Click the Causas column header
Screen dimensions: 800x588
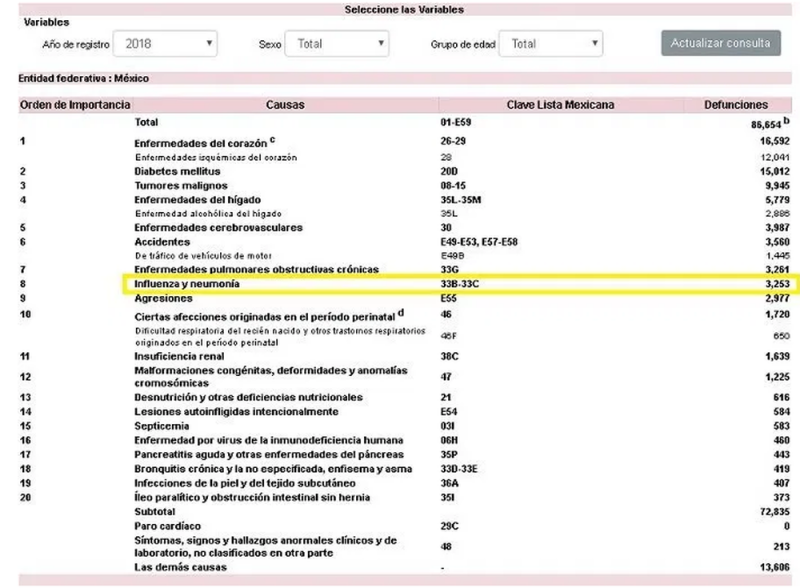tap(285, 104)
